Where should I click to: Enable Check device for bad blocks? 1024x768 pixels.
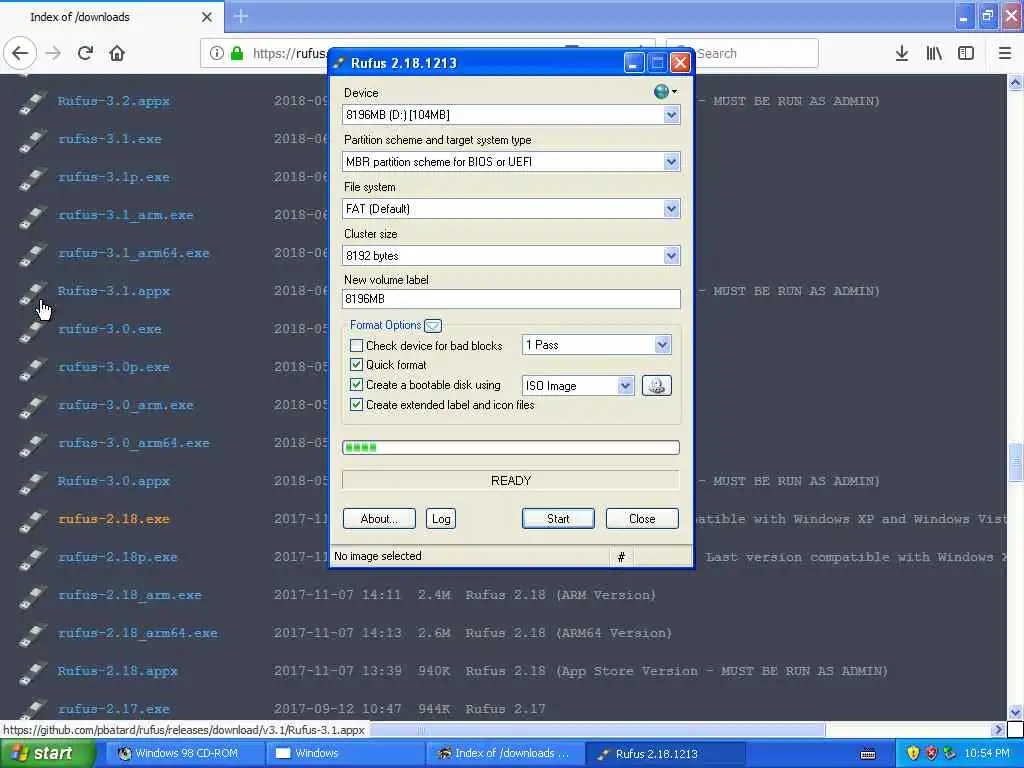click(356, 345)
